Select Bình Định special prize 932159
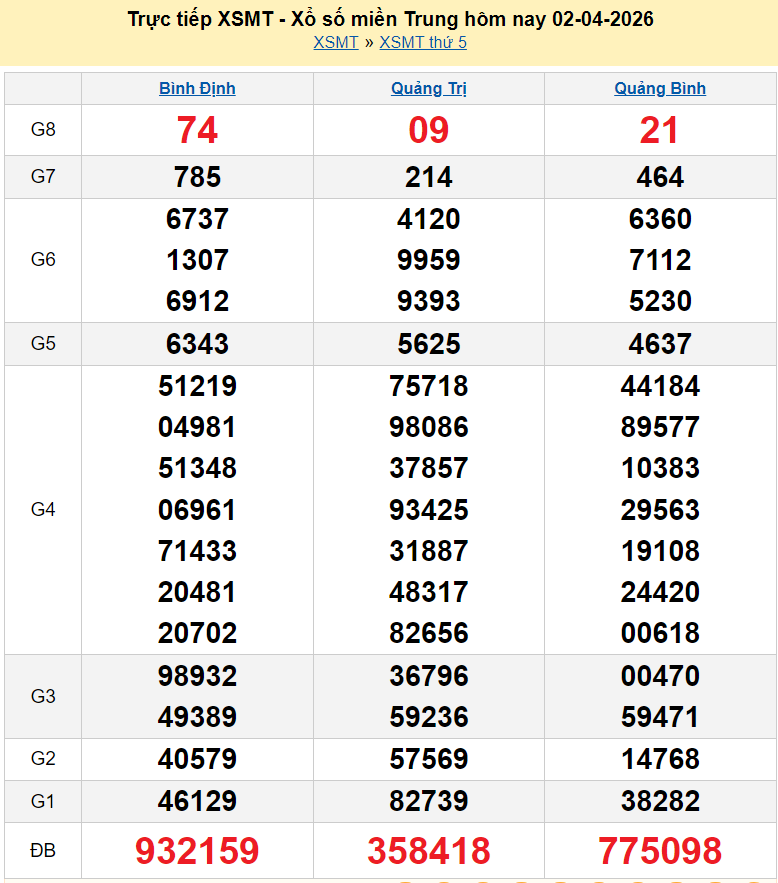The width and height of the screenshot is (778, 883). coord(197,851)
